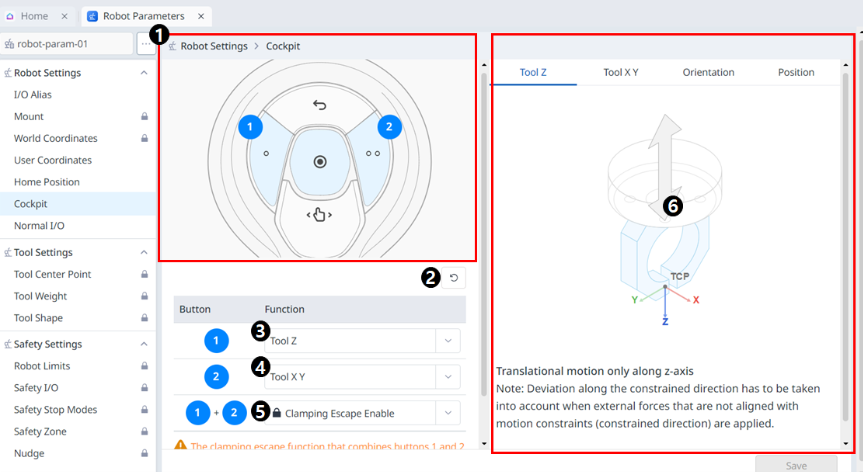Click the center circle button on cockpit diagram

point(319,161)
